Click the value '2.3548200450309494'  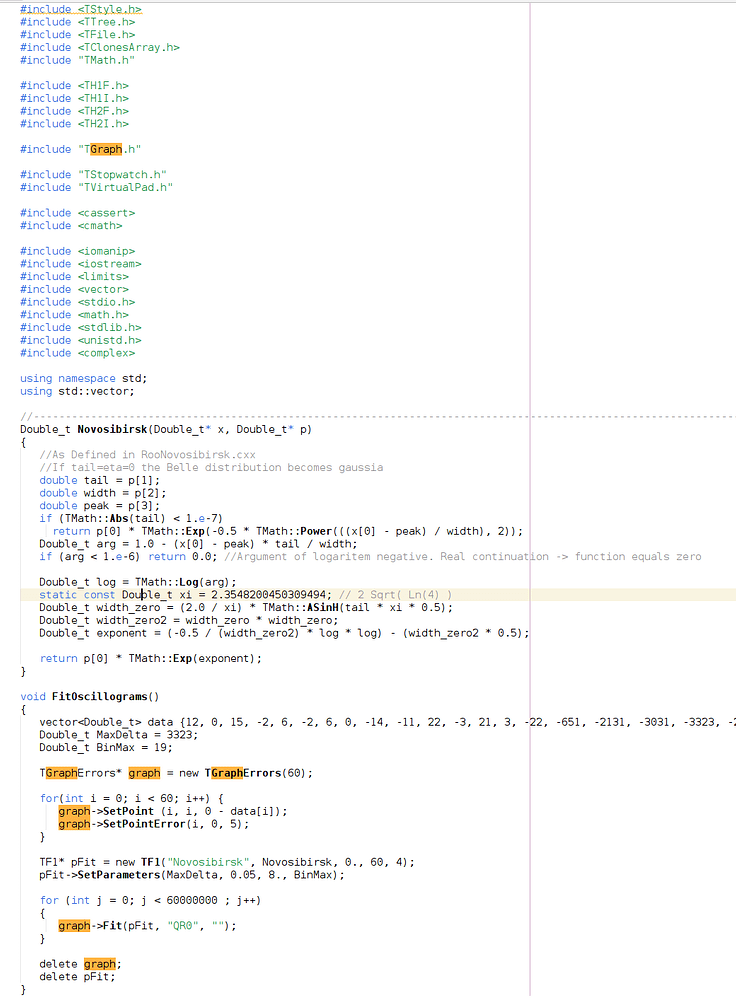(x=269, y=595)
